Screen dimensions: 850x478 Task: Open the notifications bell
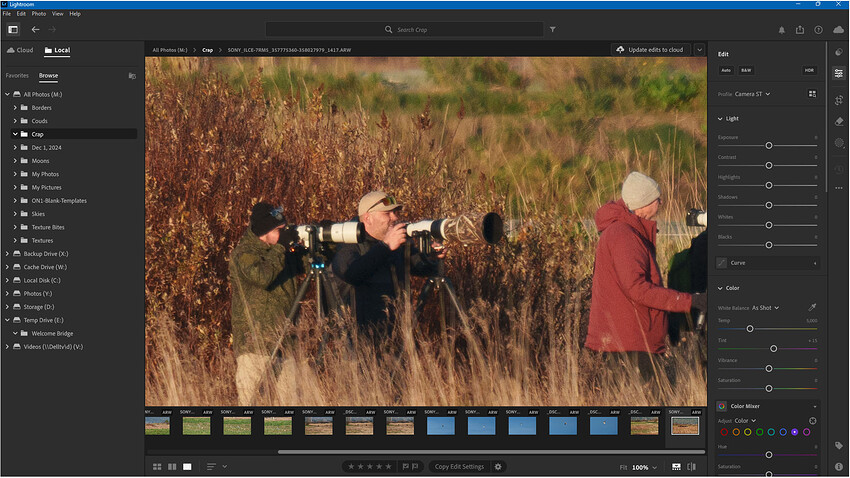(x=782, y=30)
